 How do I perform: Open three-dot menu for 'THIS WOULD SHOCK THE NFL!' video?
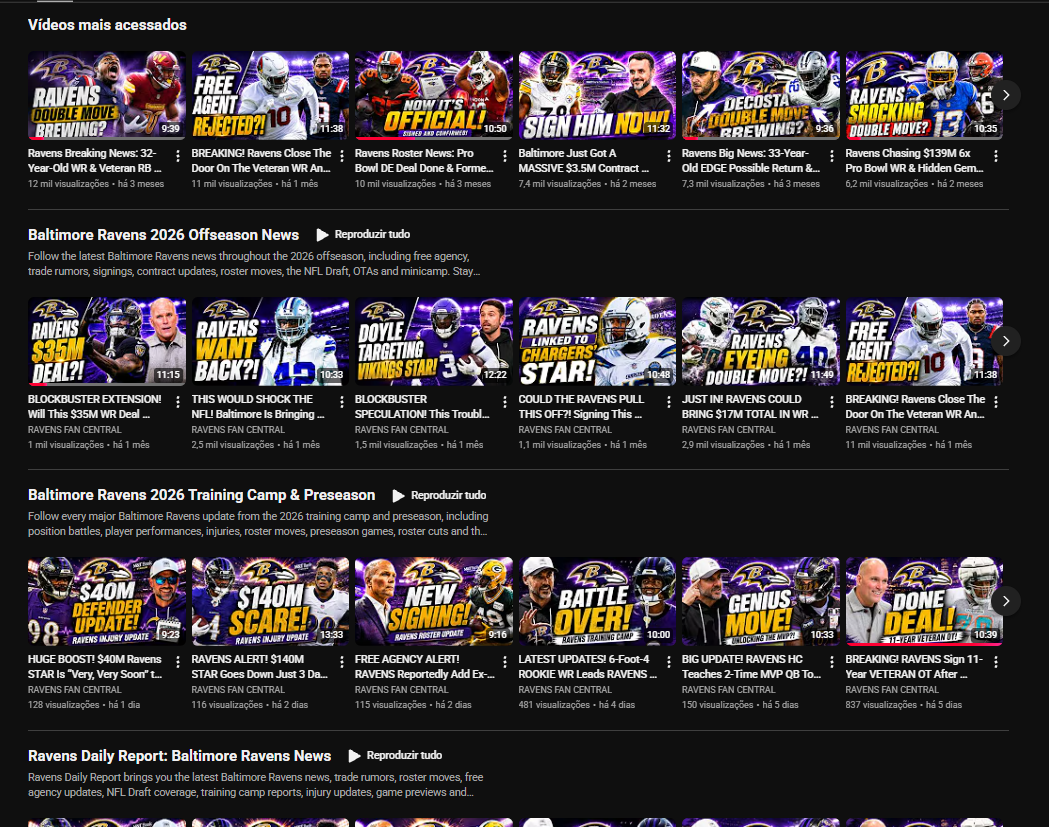click(x=342, y=401)
